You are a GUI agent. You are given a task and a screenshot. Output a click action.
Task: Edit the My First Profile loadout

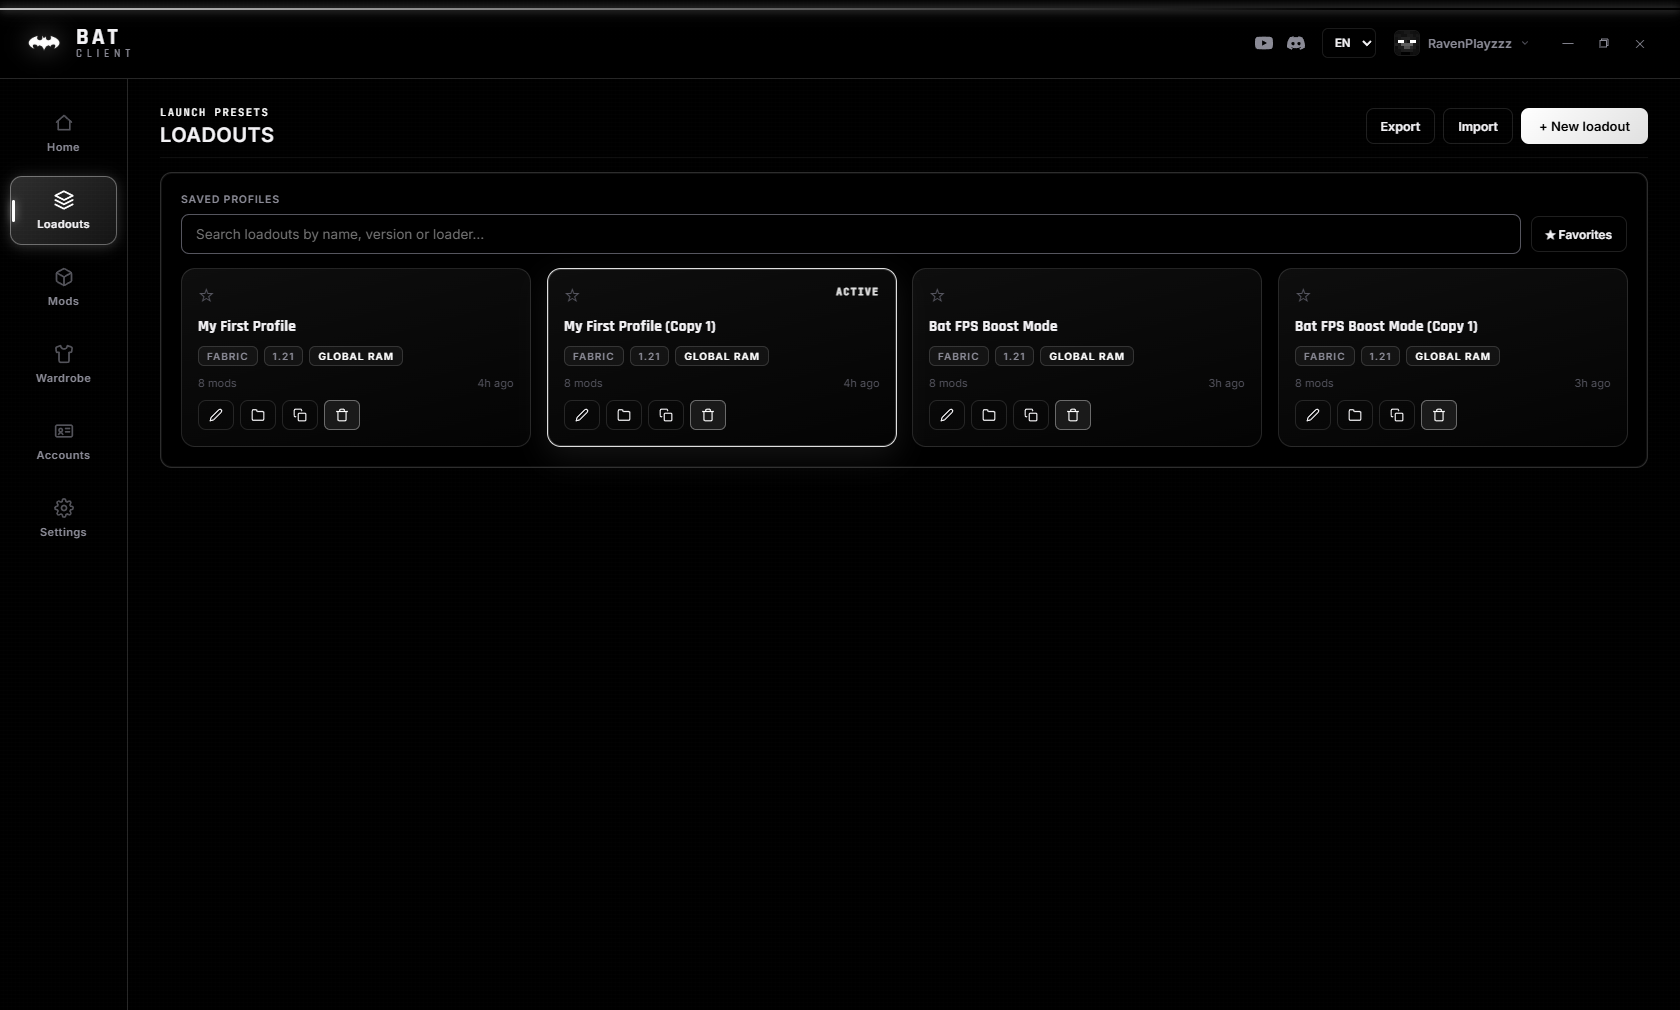[x=216, y=415]
